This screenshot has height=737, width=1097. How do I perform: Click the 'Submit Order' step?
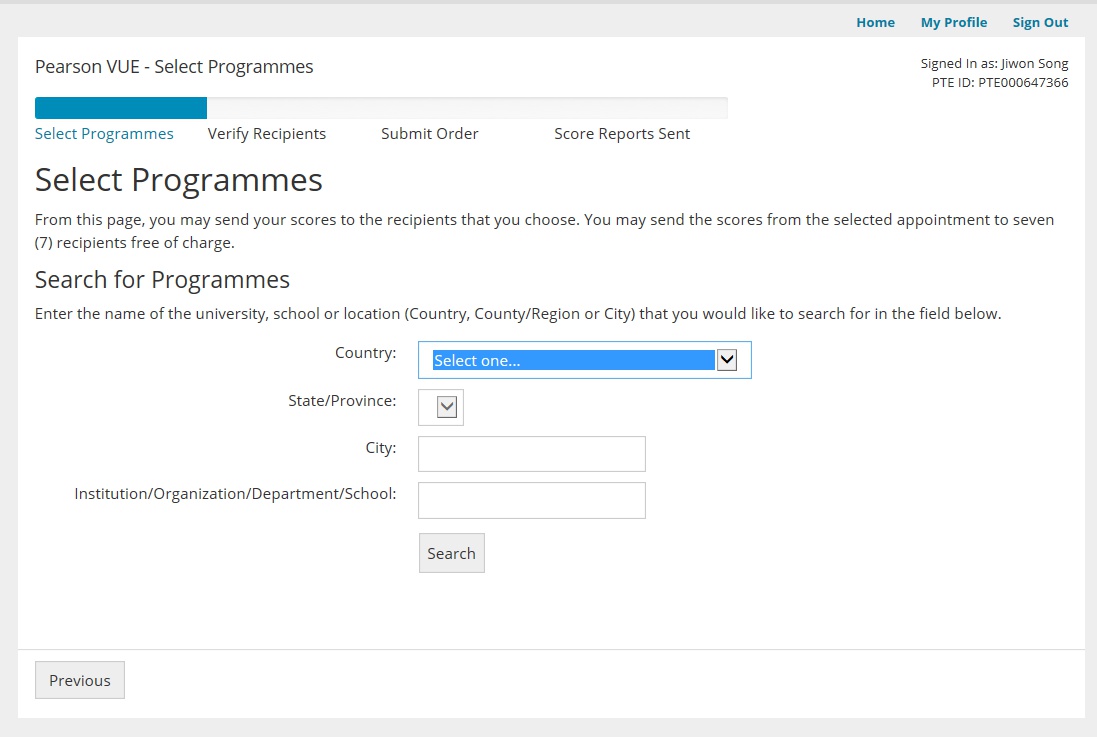(x=430, y=134)
